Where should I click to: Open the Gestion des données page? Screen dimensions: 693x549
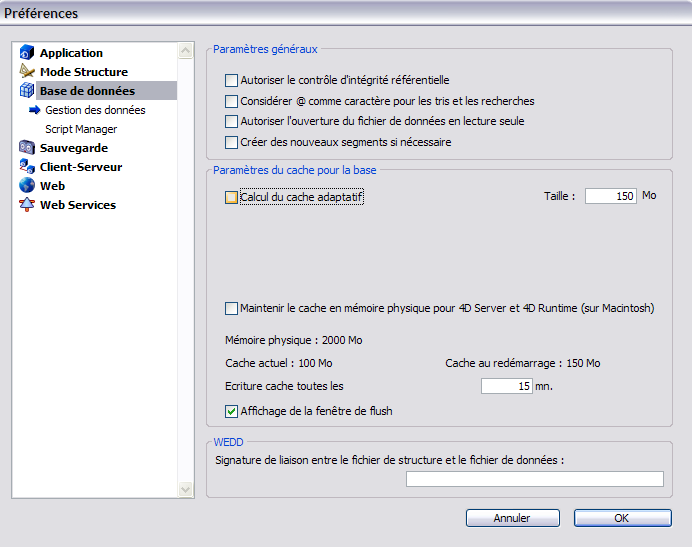coord(95,110)
